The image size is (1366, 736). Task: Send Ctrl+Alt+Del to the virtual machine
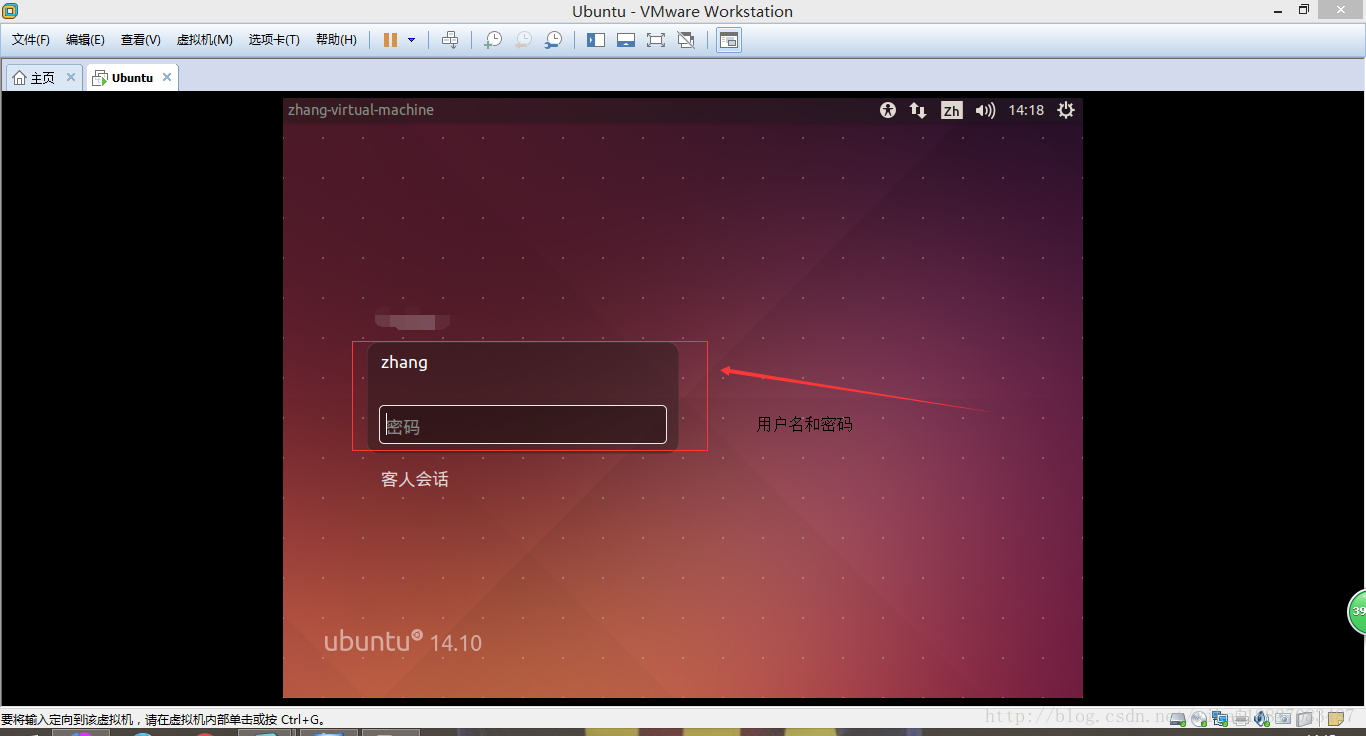(x=450, y=40)
